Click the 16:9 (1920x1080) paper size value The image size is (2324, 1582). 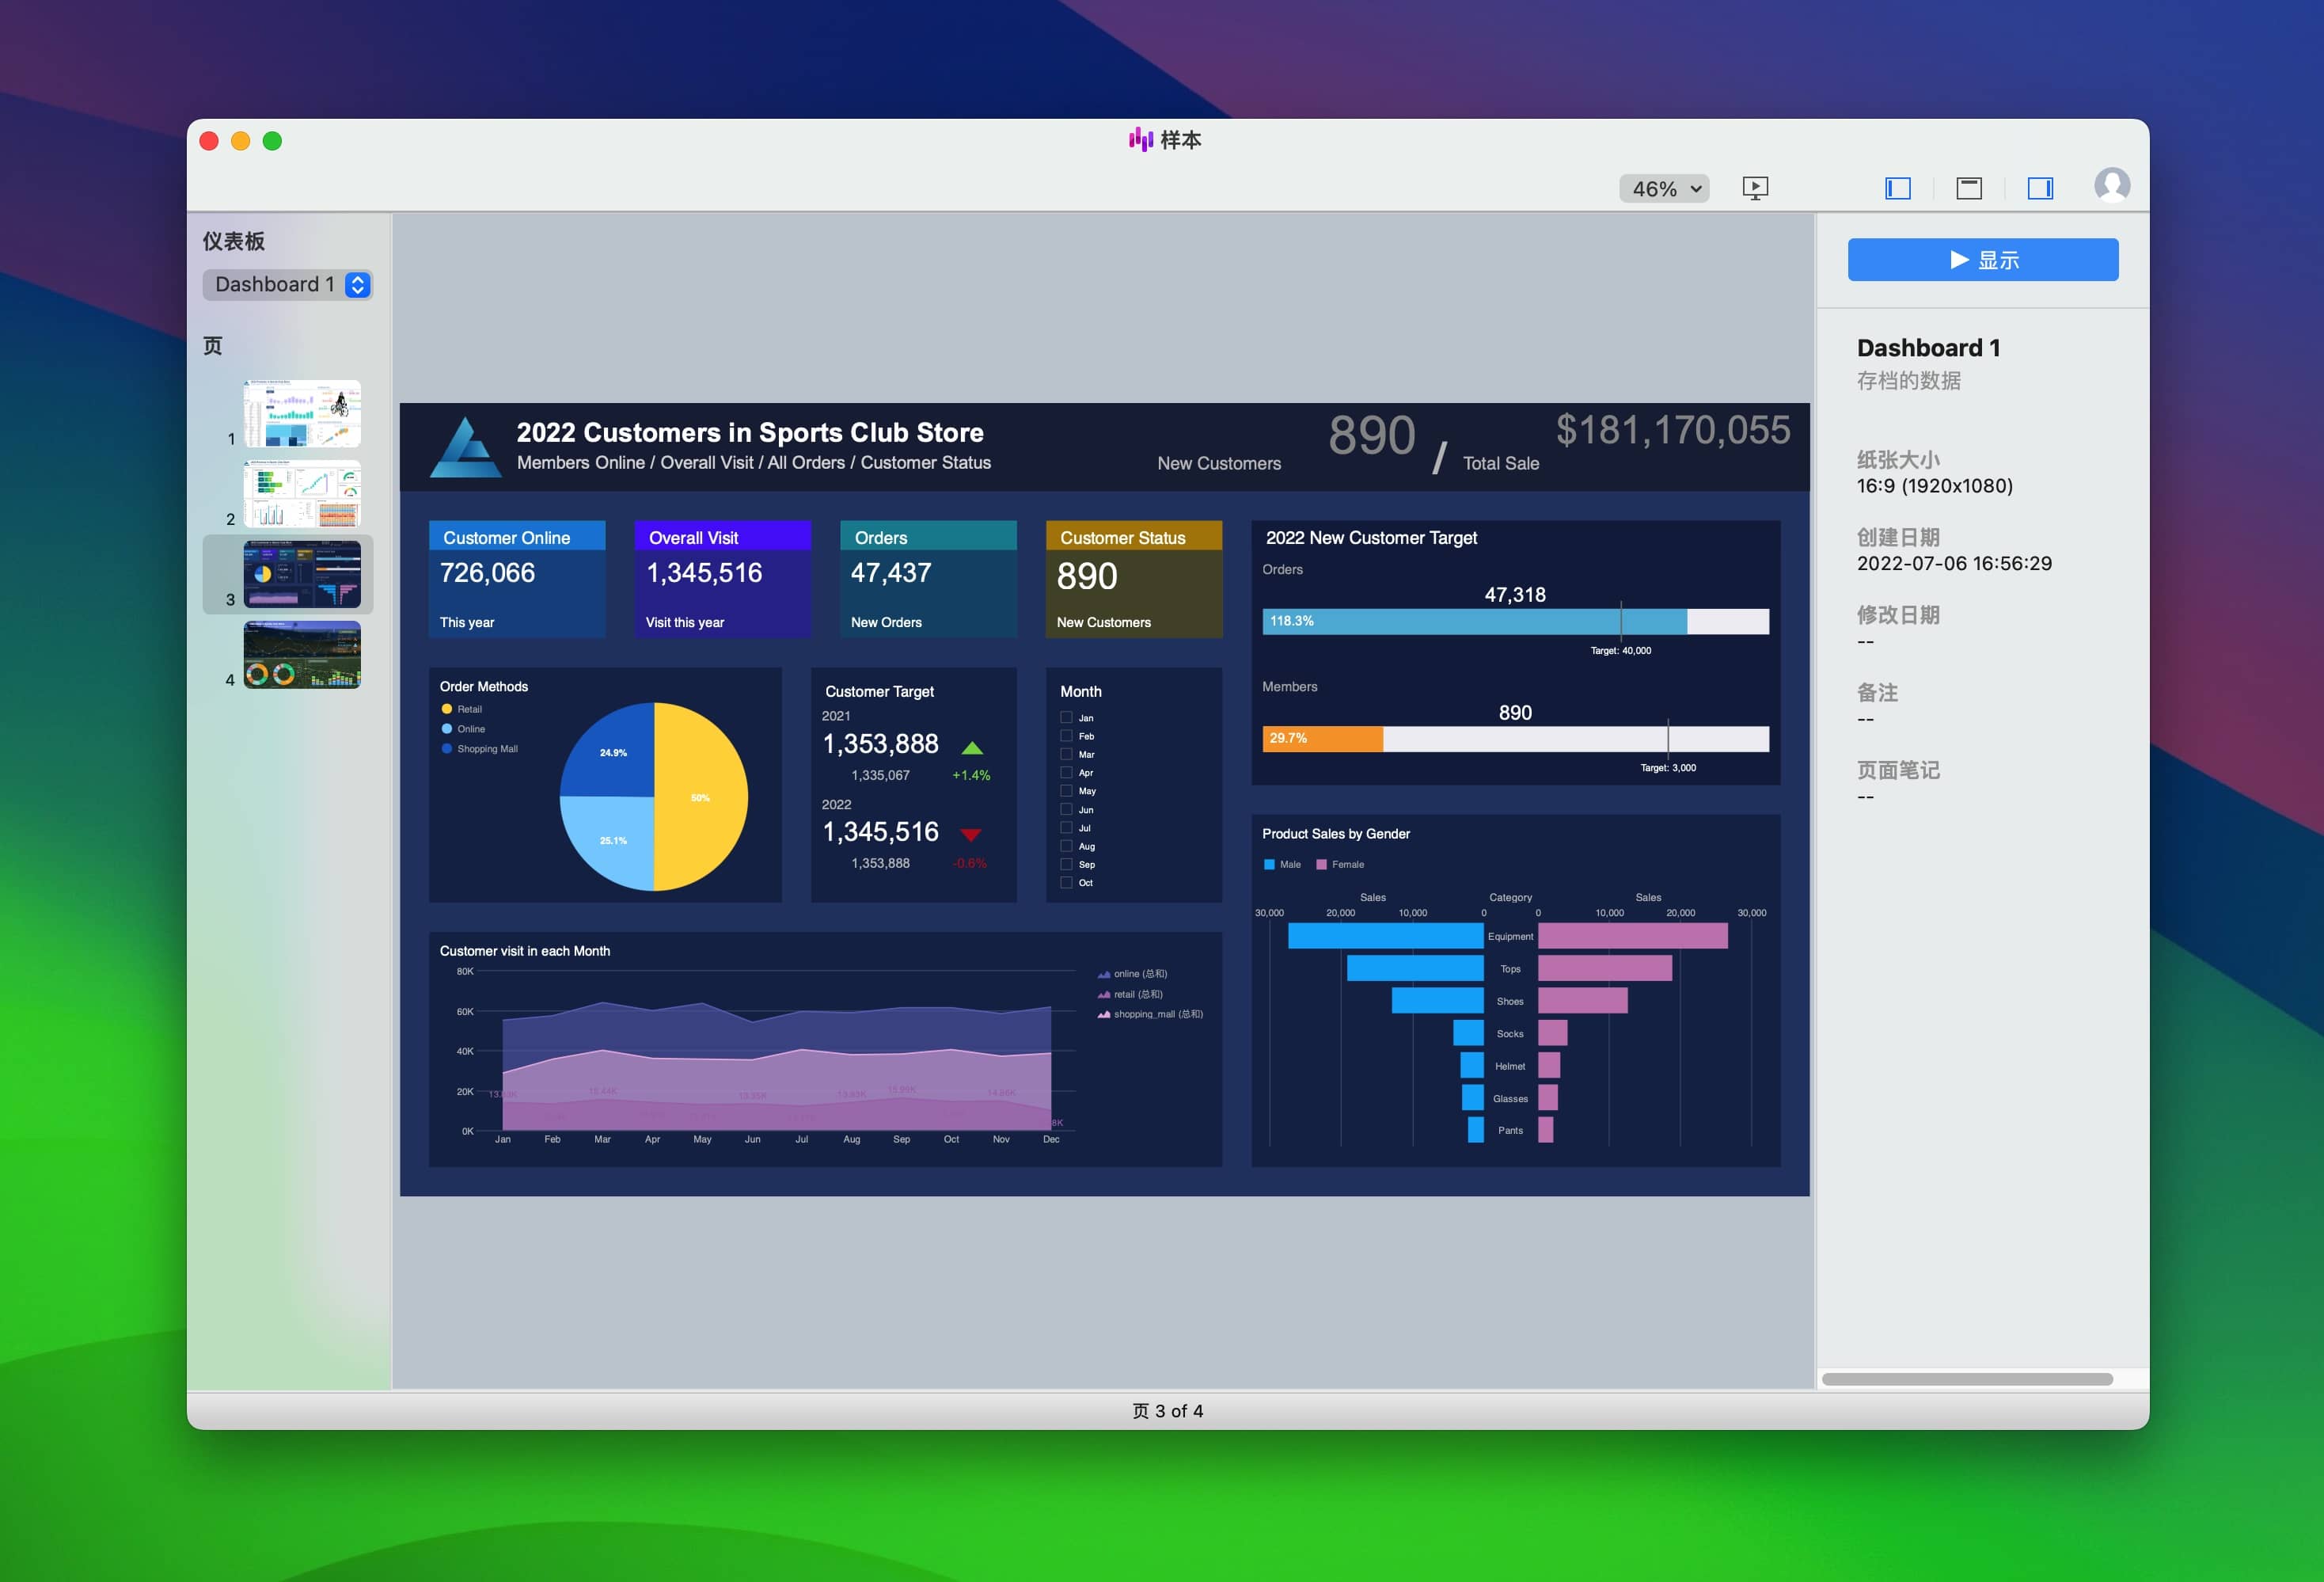coord(1934,486)
